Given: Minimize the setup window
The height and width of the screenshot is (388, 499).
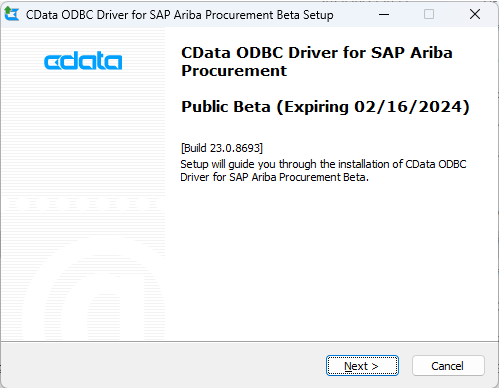Looking at the screenshot, I should pos(384,14).
